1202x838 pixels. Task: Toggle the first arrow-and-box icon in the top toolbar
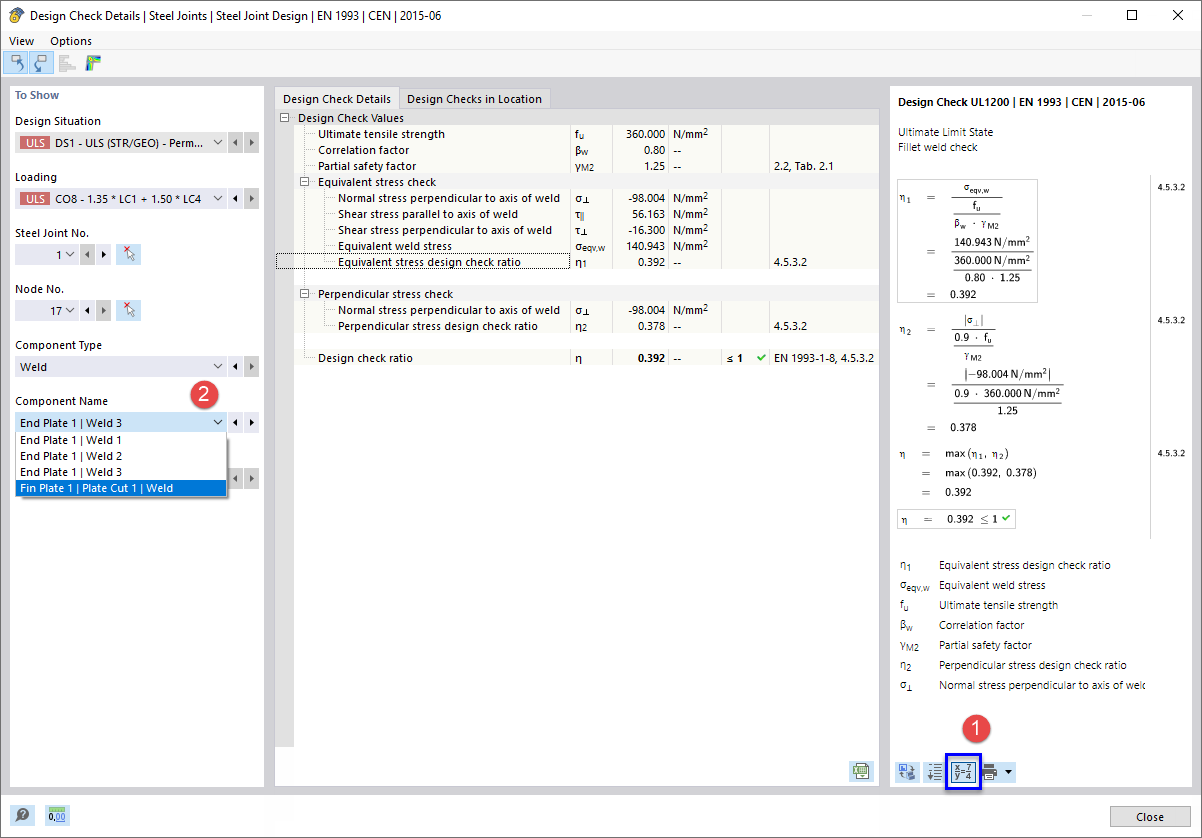tap(17, 63)
